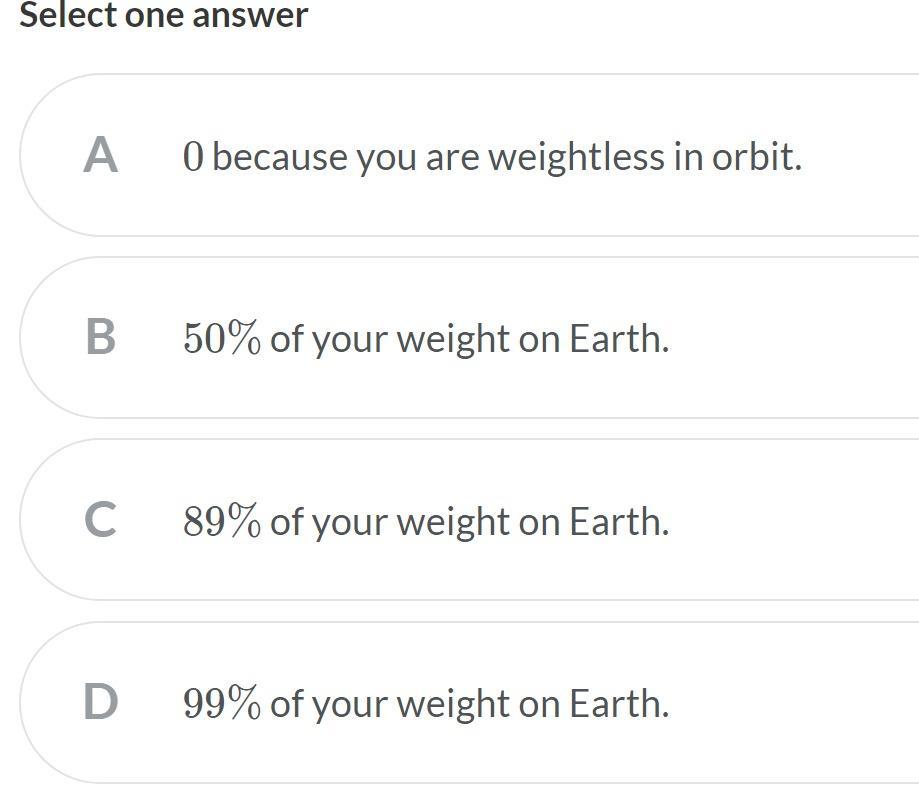Click the text "0 because you are weightless in orbit."
Image resolution: width=919 pixels, height=796 pixels.
[x=492, y=157]
